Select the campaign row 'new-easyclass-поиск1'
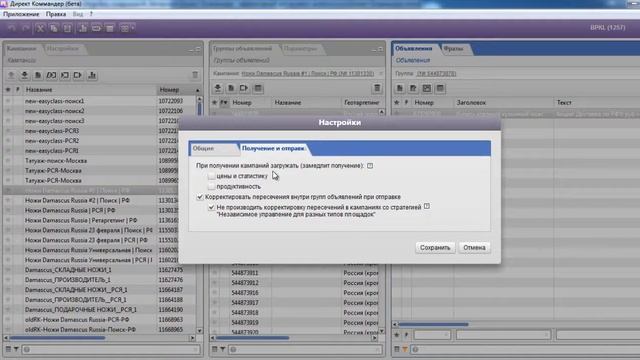 pyautogui.click(x=100, y=101)
